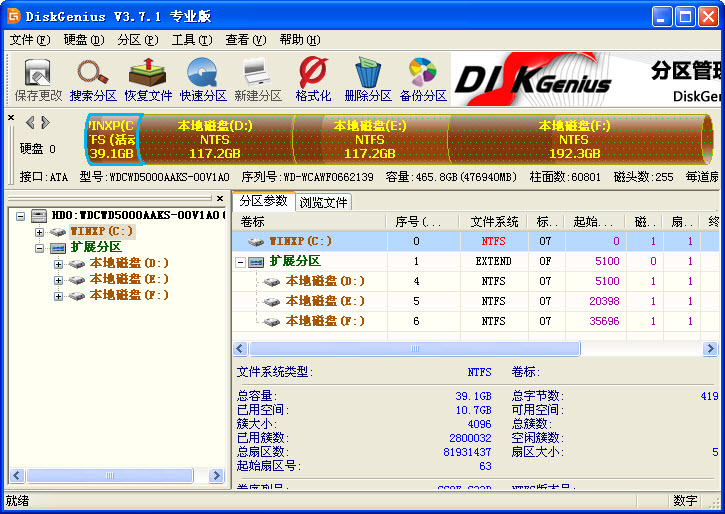Expand 本地磁盘(D:) in the left tree
725x514 pixels.
click(x=58, y=263)
